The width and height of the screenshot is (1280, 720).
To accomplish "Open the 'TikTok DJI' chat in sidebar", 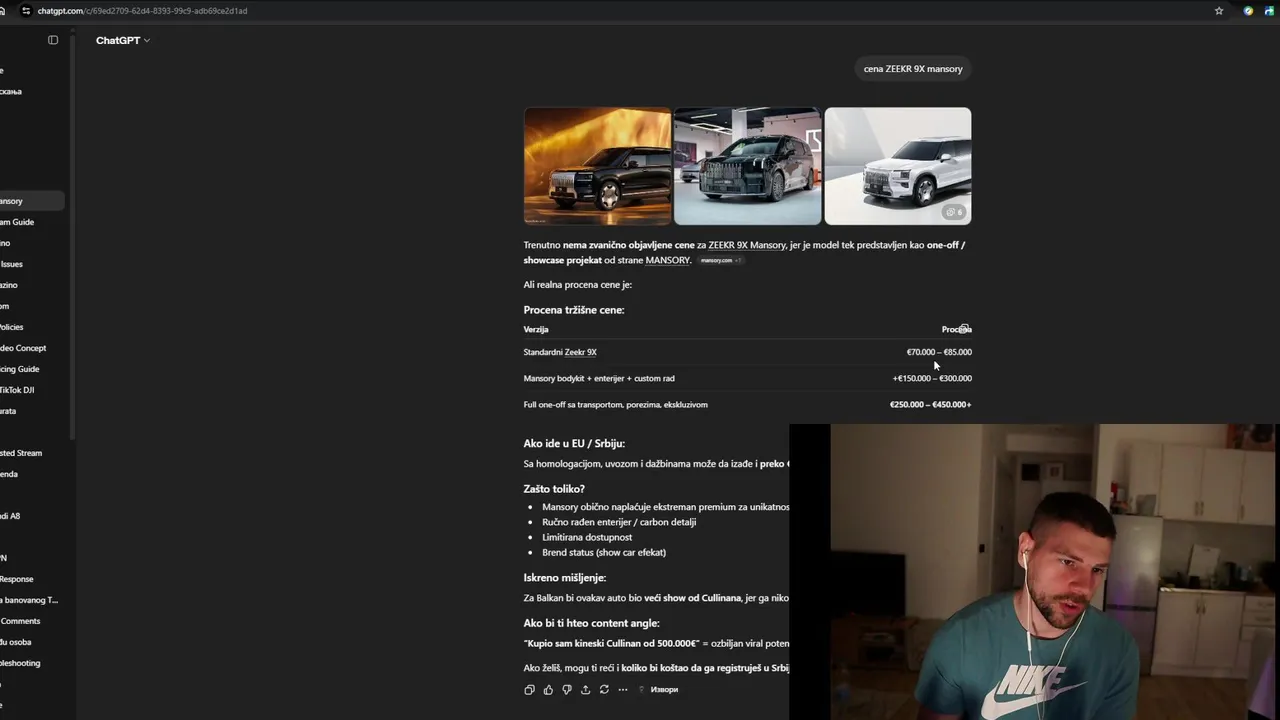I will [x=30, y=390].
